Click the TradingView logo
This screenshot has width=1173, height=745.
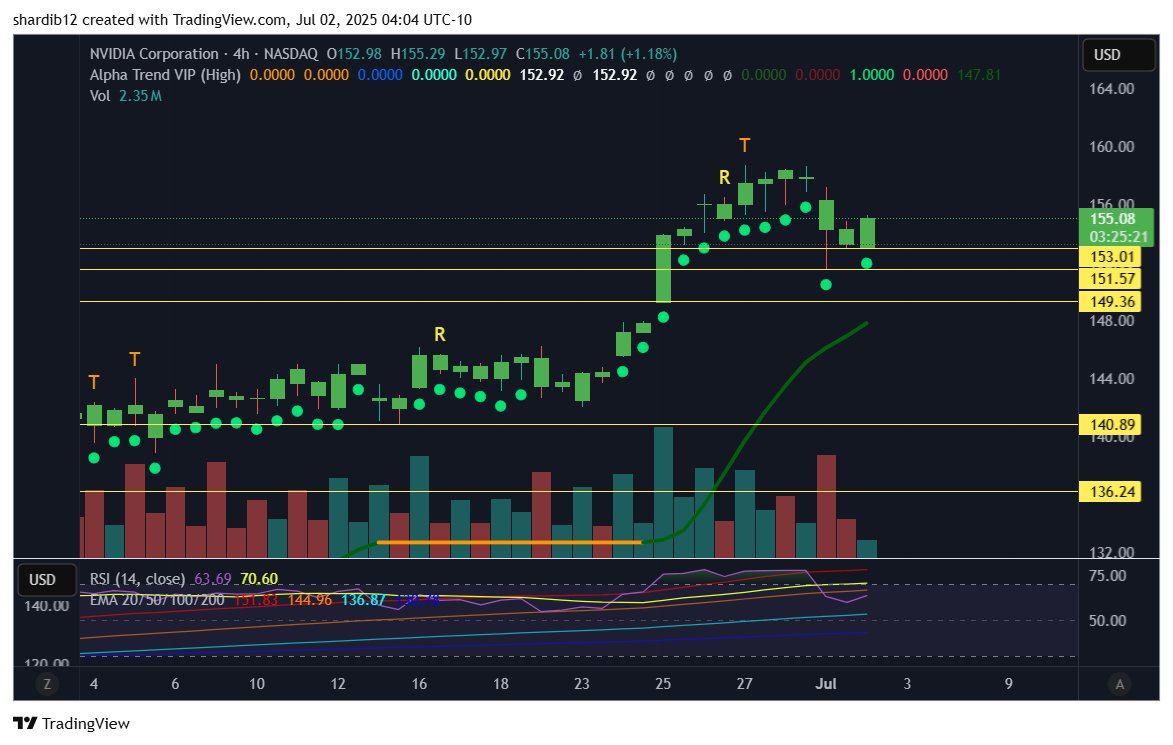72,723
